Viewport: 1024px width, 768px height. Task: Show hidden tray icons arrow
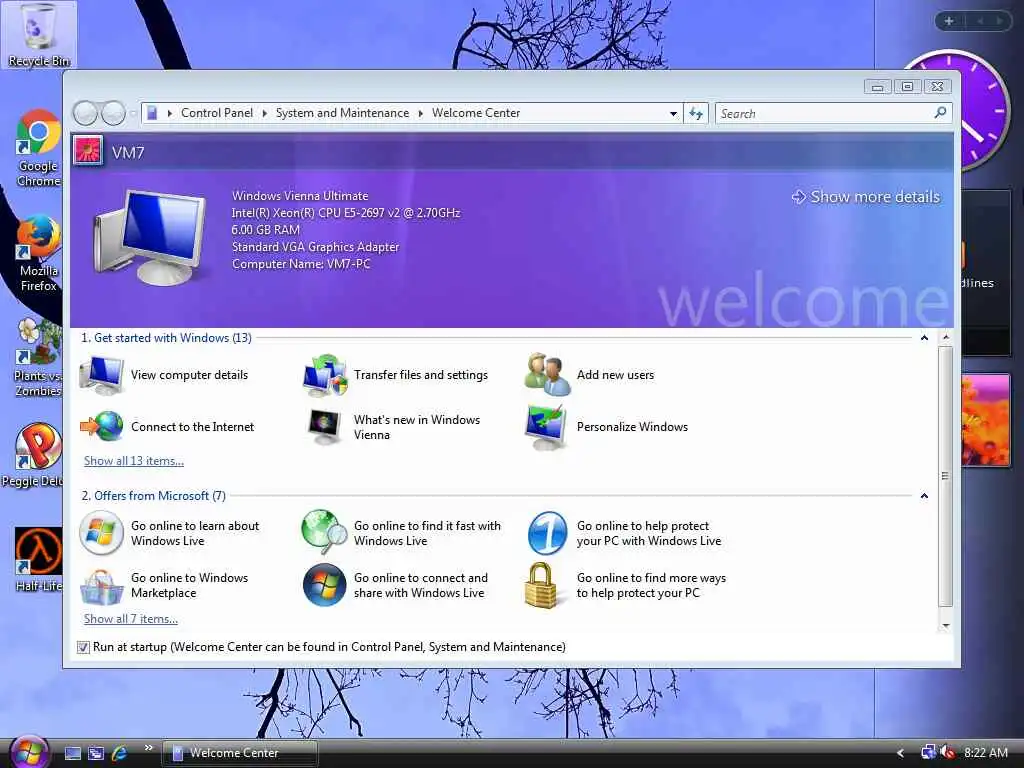(901, 753)
